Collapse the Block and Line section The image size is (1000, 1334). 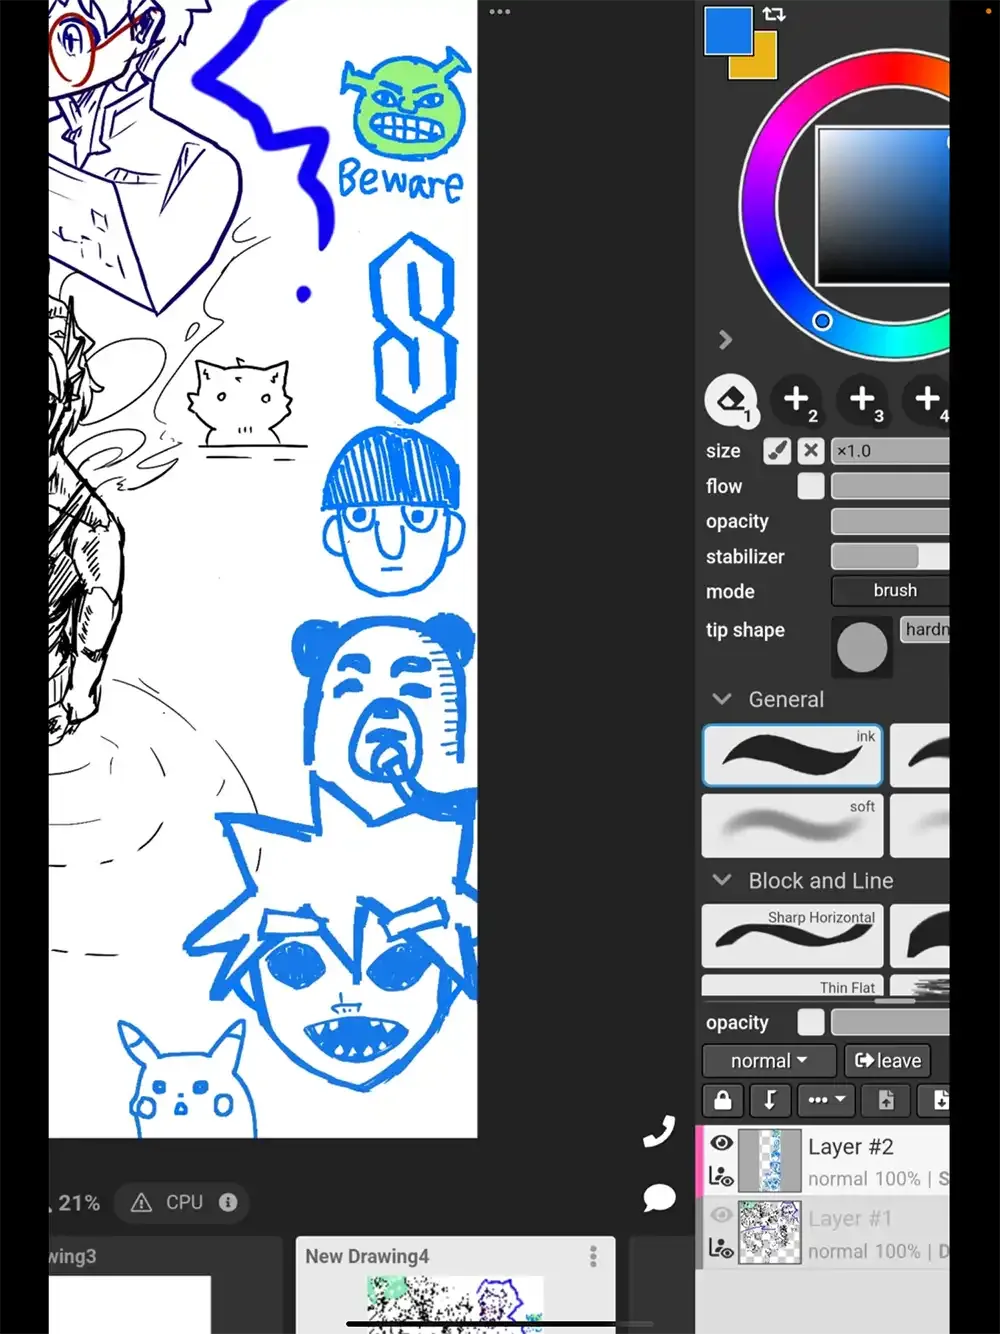pyautogui.click(x=722, y=880)
